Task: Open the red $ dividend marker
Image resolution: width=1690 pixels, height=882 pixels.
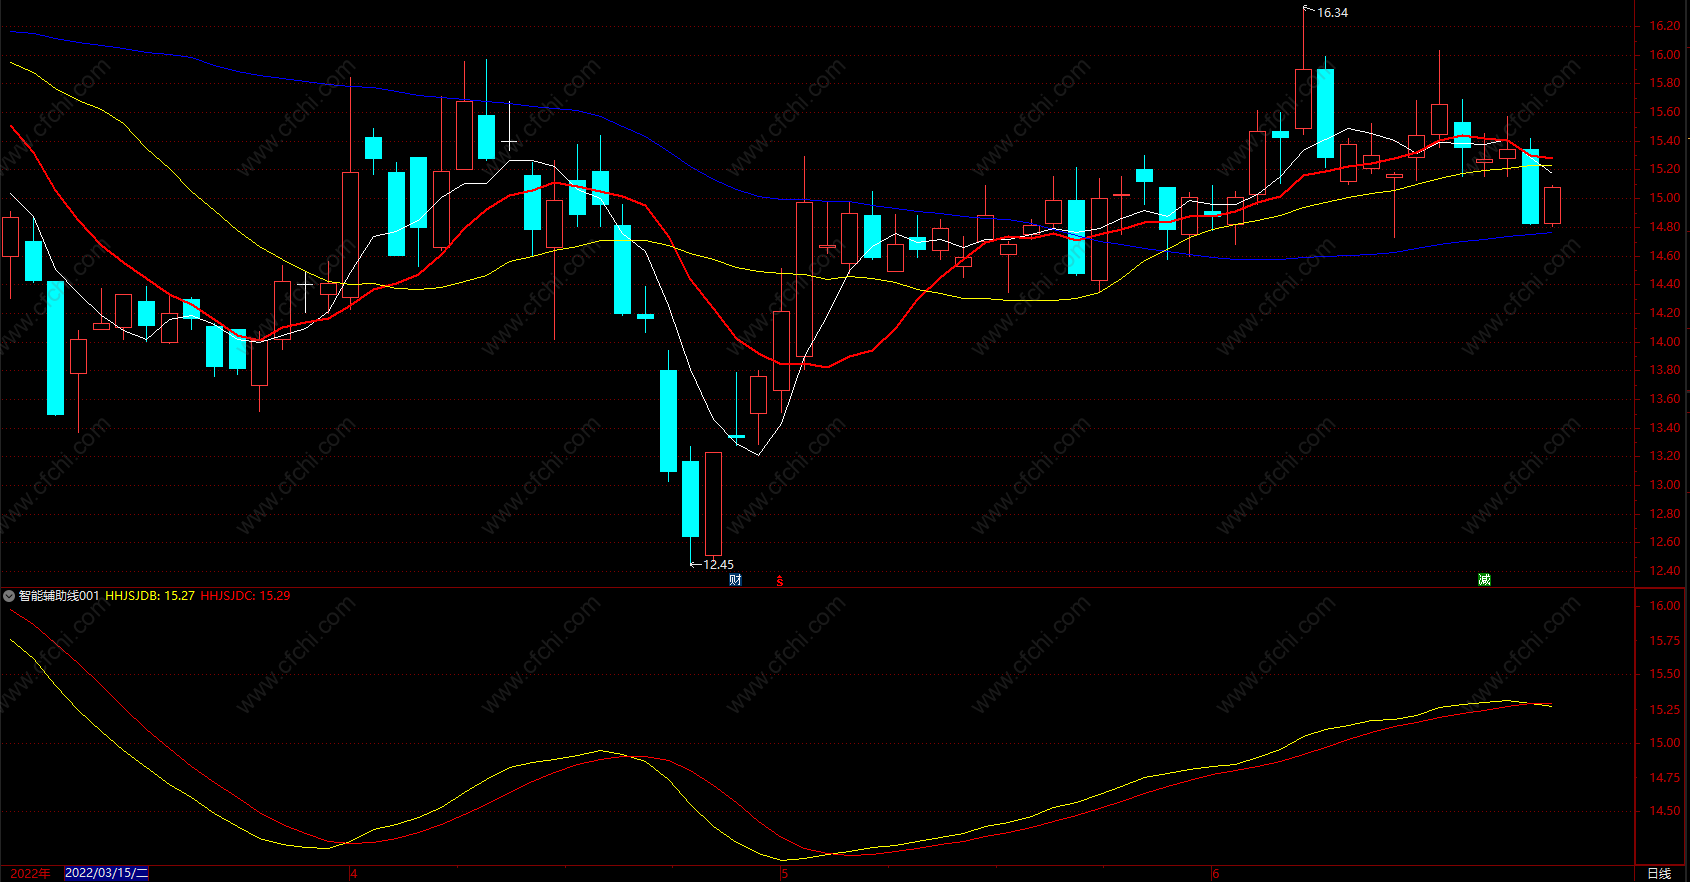Action: click(x=780, y=580)
